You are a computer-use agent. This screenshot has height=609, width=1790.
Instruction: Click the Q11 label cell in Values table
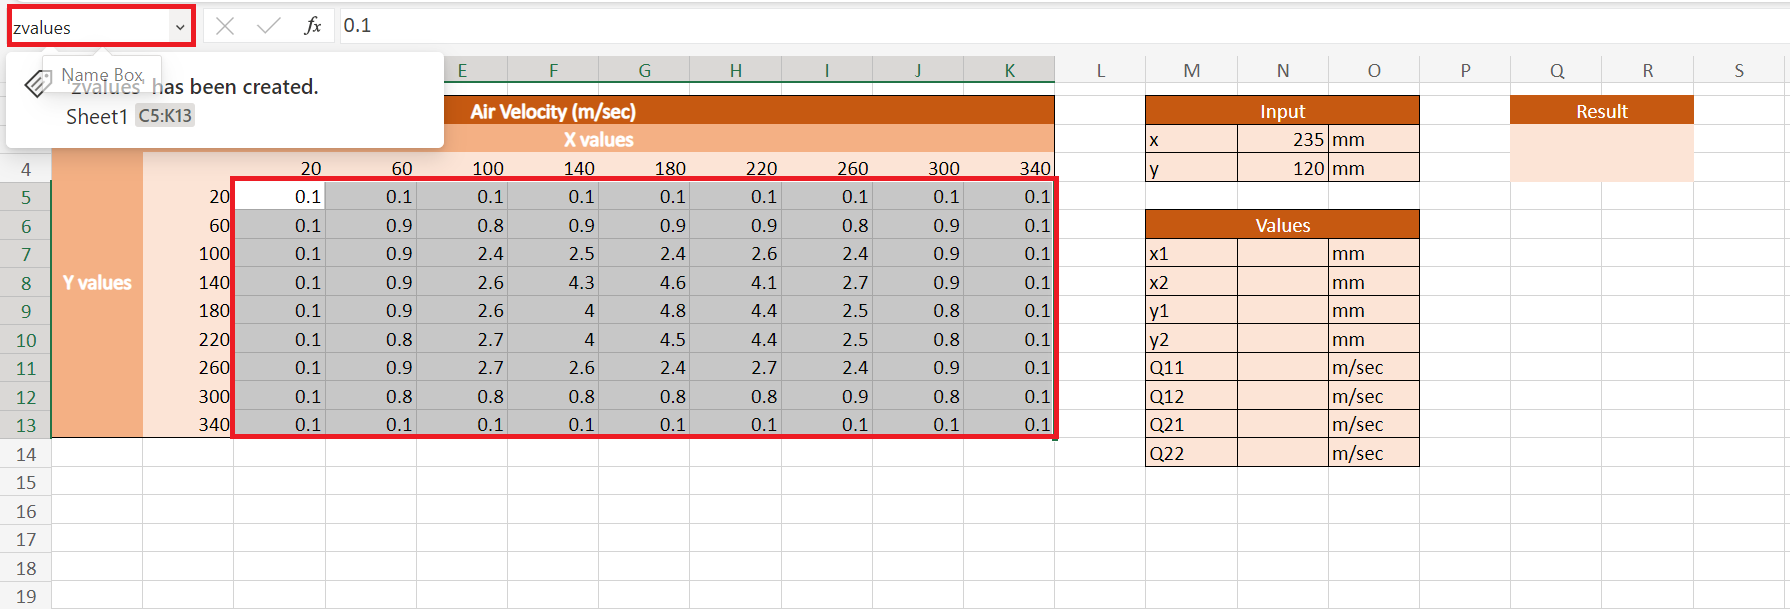tap(1190, 368)
